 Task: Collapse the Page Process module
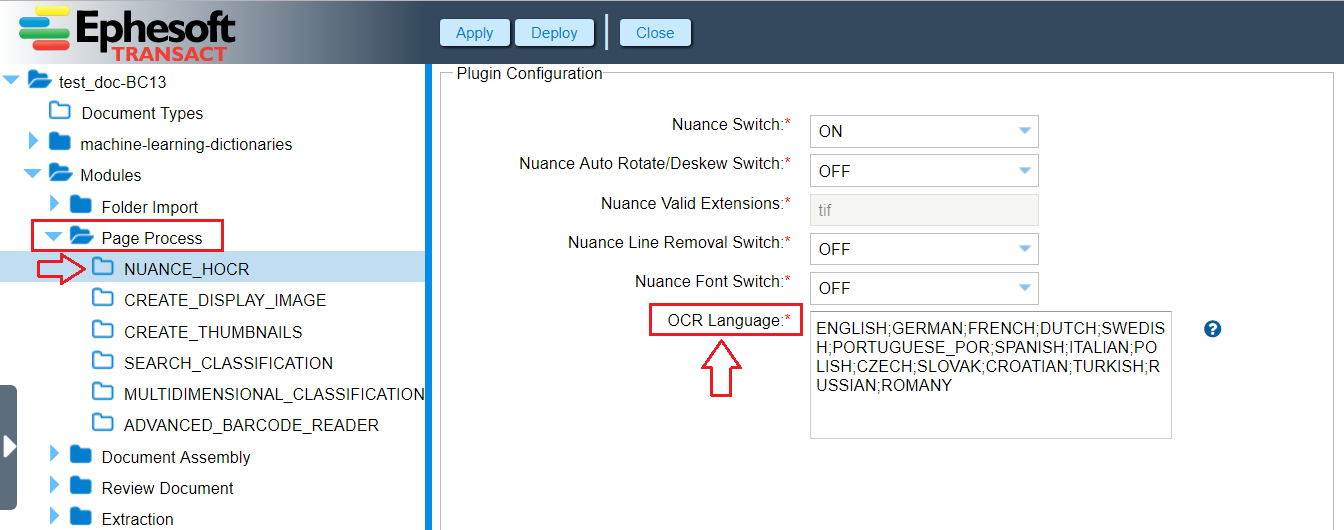pos(54,237)
